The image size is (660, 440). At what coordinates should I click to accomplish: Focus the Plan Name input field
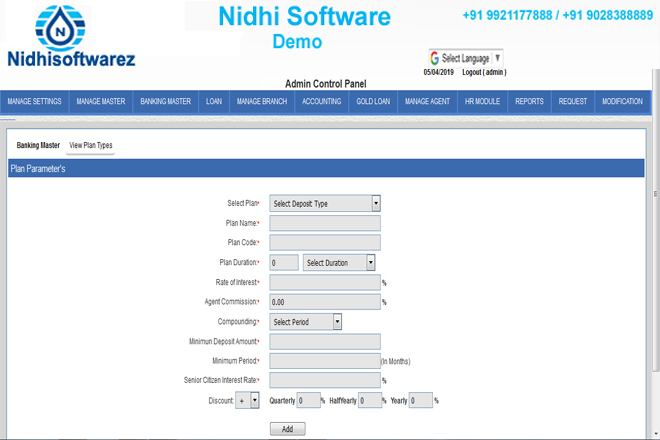[325, 223]
